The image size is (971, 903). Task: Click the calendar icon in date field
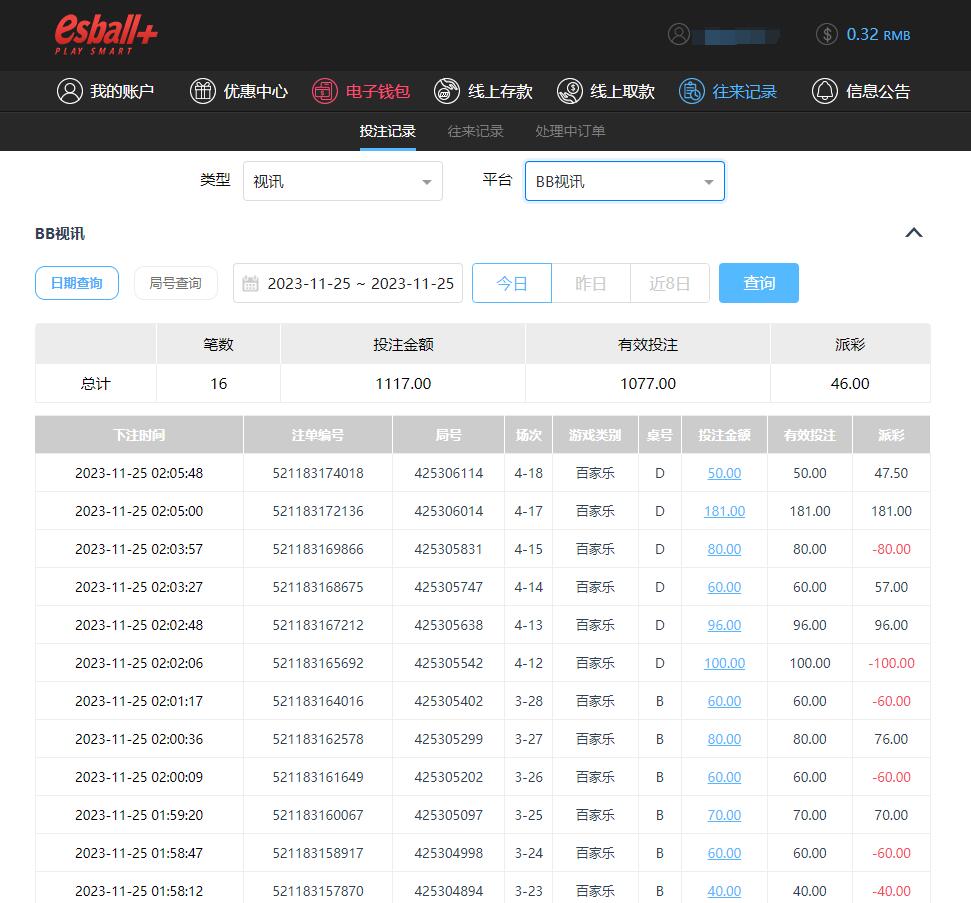click(250, 284)
